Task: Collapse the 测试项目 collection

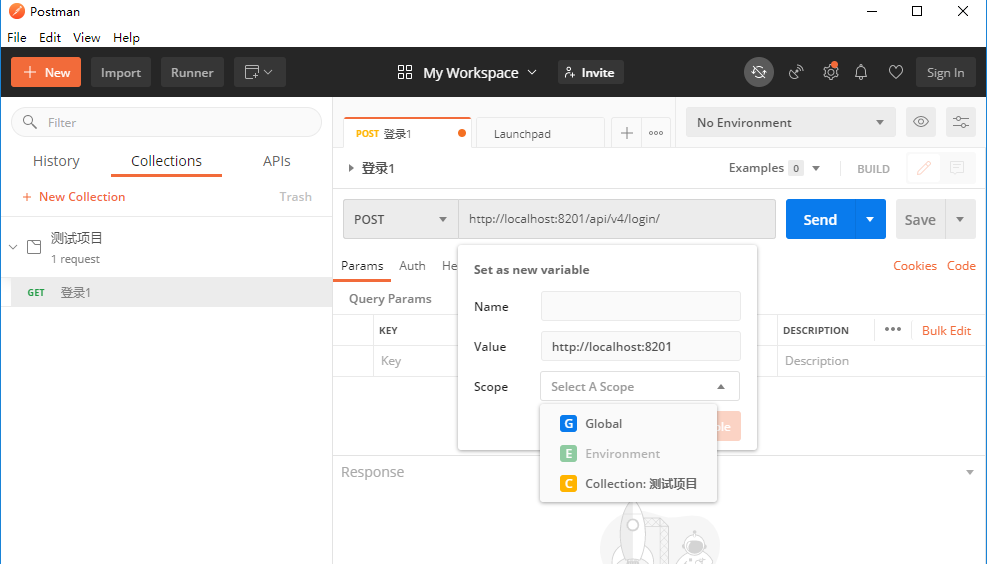Action: coord(13,247)
